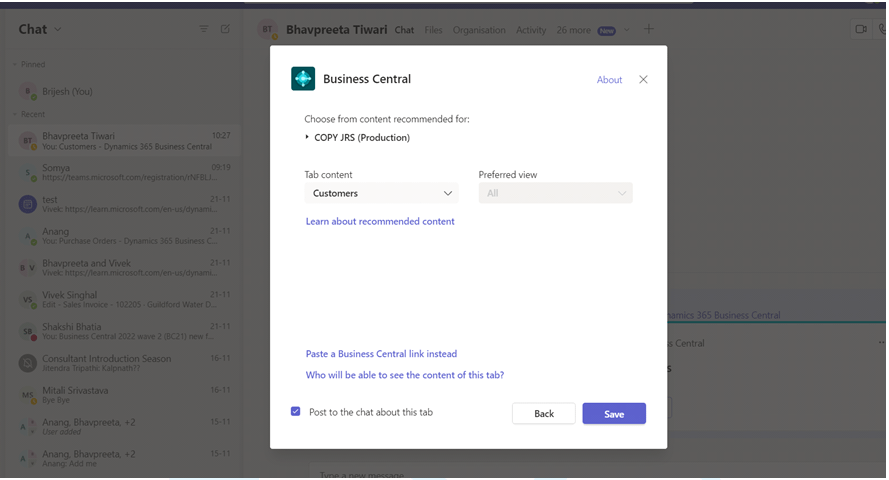Click the Consultant Introduction Season group avatar
The image size is (889, 480).
click(27, 363)
